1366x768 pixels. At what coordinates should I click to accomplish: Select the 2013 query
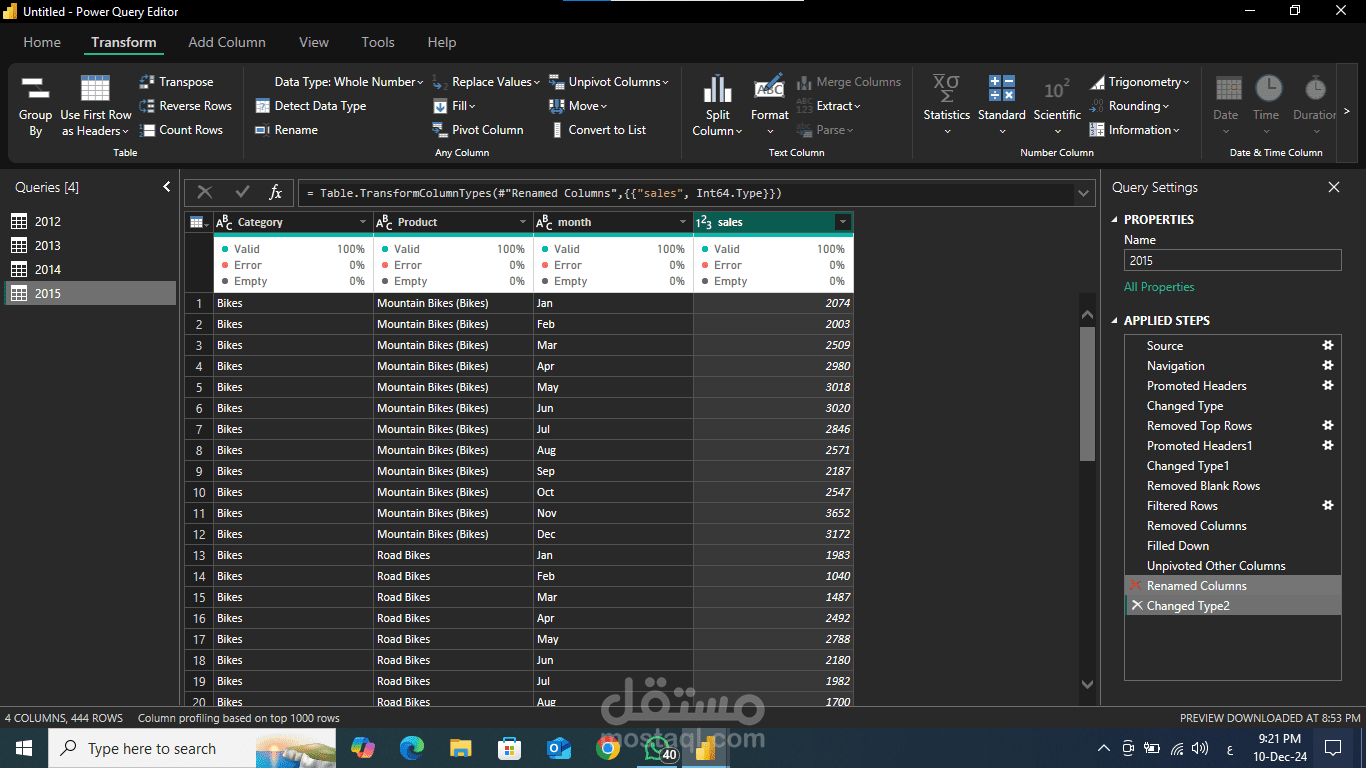(x=90, y=245)
